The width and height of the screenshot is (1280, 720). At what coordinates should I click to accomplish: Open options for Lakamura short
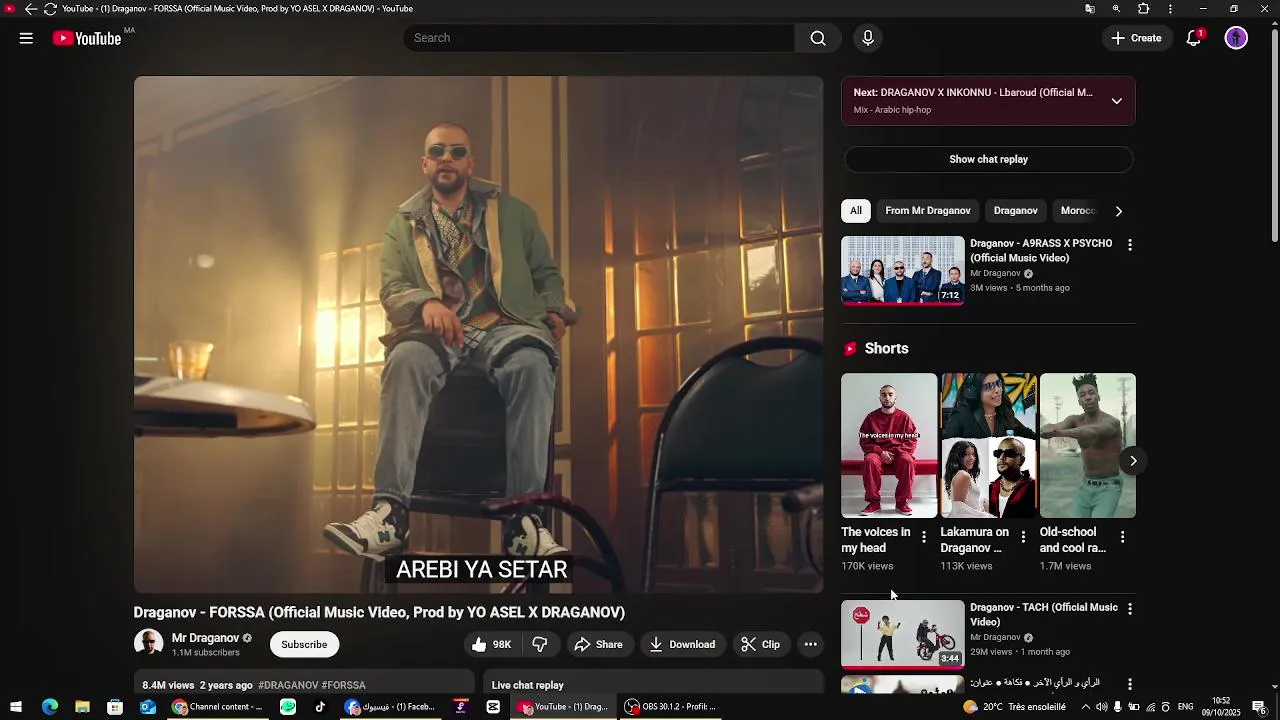pyautogui.click(x=1022, y=537)
